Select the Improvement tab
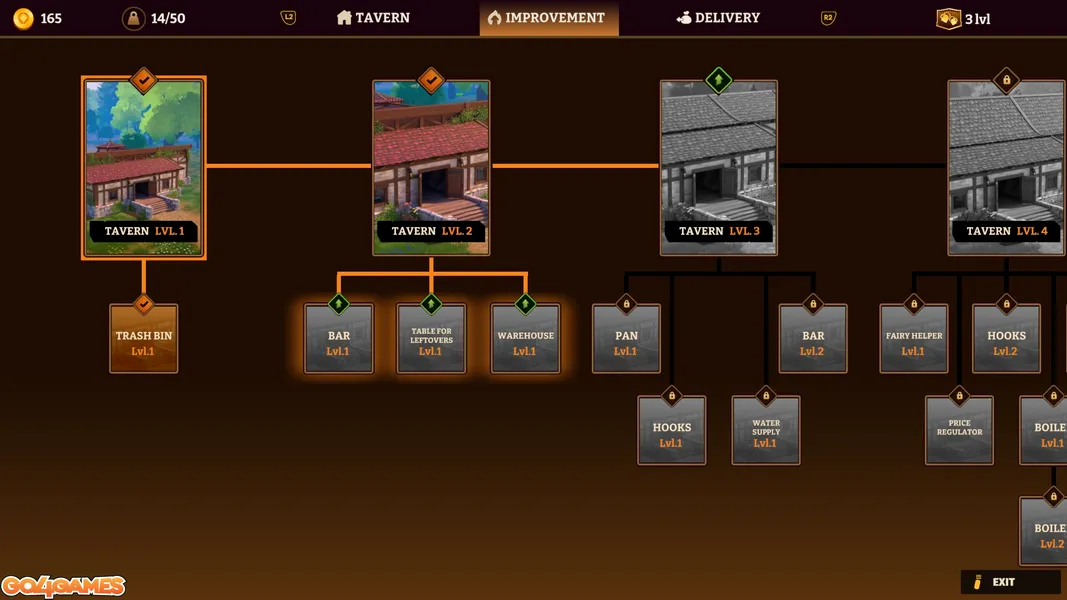This screenshot has height=600, width=1067. click(x=548, y=18)
